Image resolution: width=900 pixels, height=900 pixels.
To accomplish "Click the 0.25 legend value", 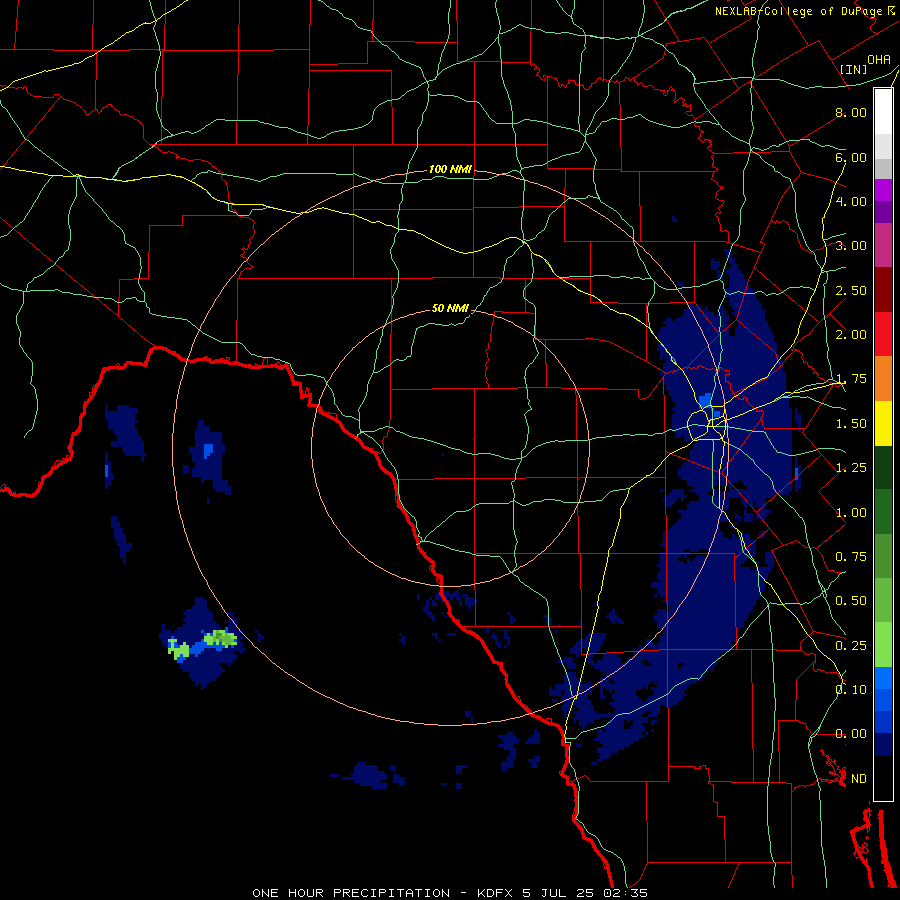I will point(851,646).
